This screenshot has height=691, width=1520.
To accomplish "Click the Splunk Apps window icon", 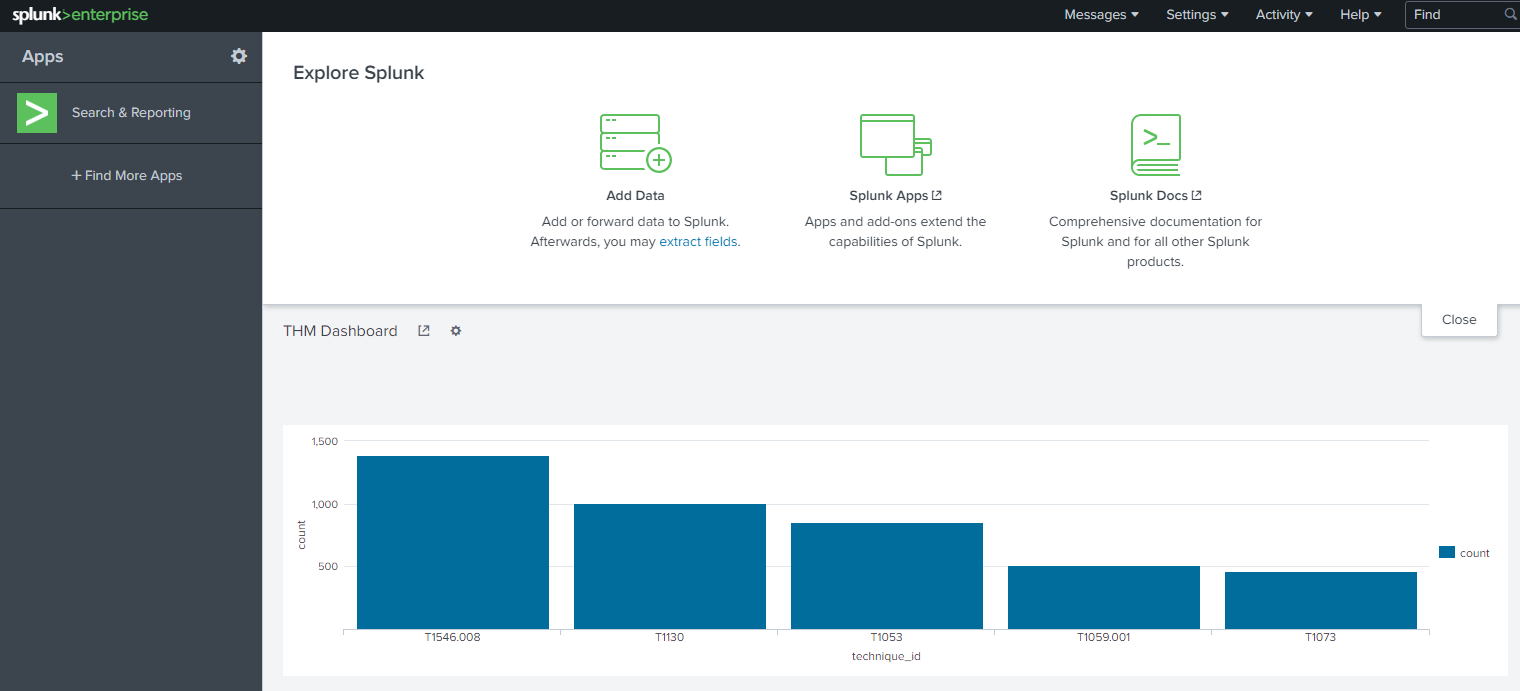I will pyautogui.click(x=895, y=144).
